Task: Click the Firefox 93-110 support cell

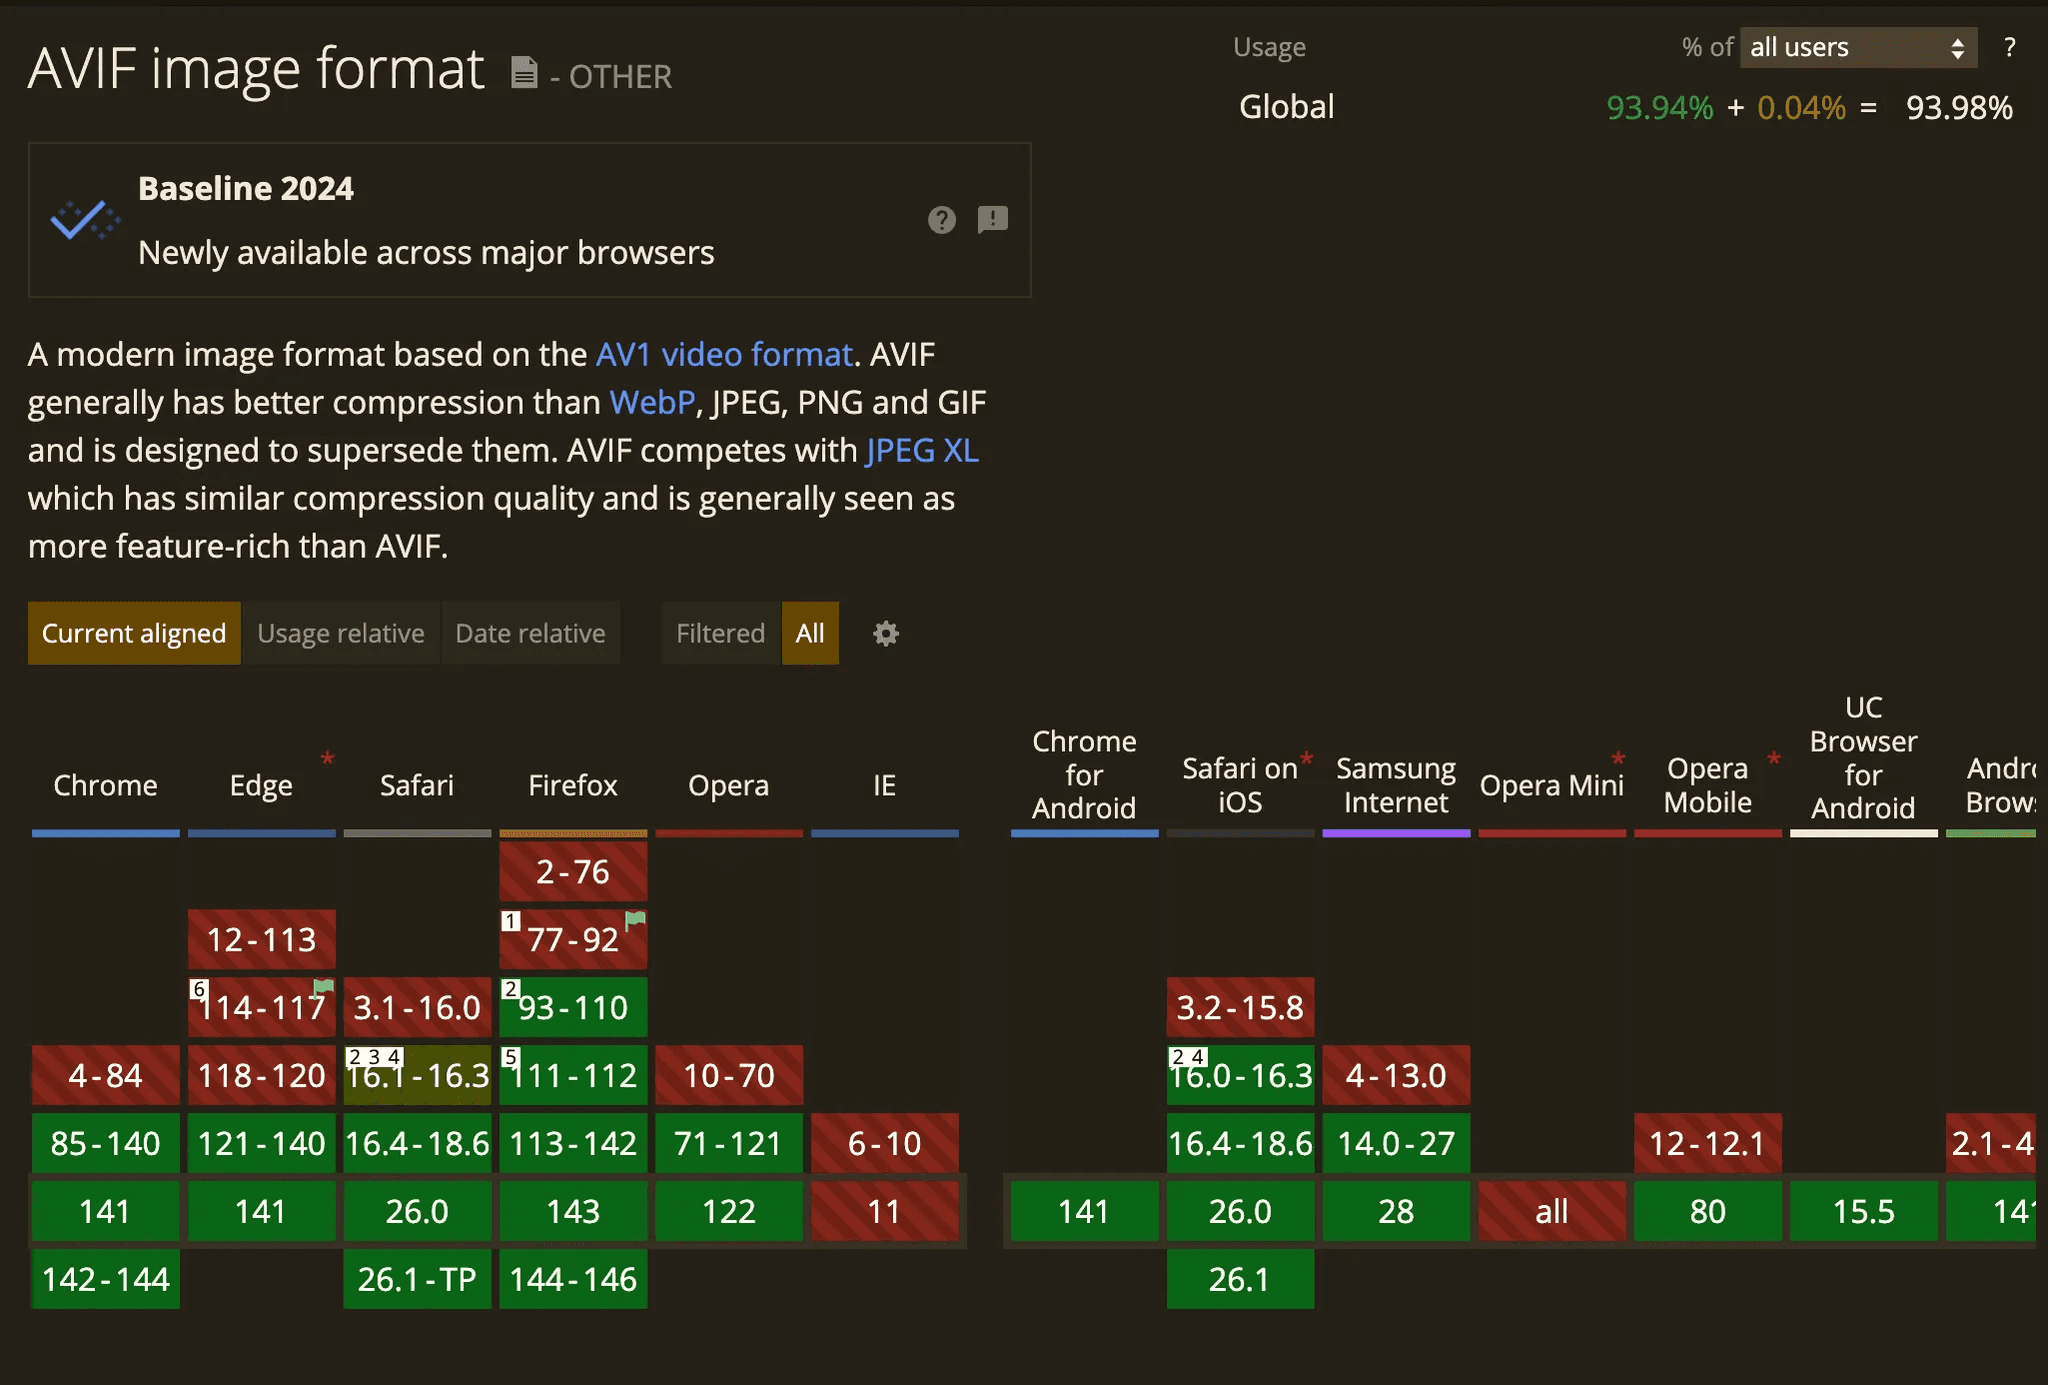Action: click(x=573, y=1008)
